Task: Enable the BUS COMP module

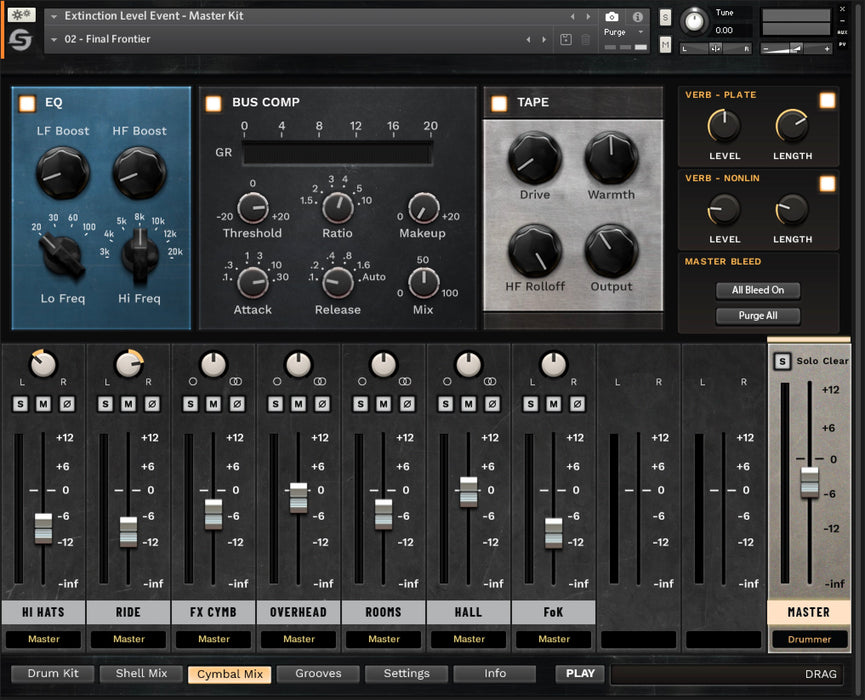Action: (213, 103)
